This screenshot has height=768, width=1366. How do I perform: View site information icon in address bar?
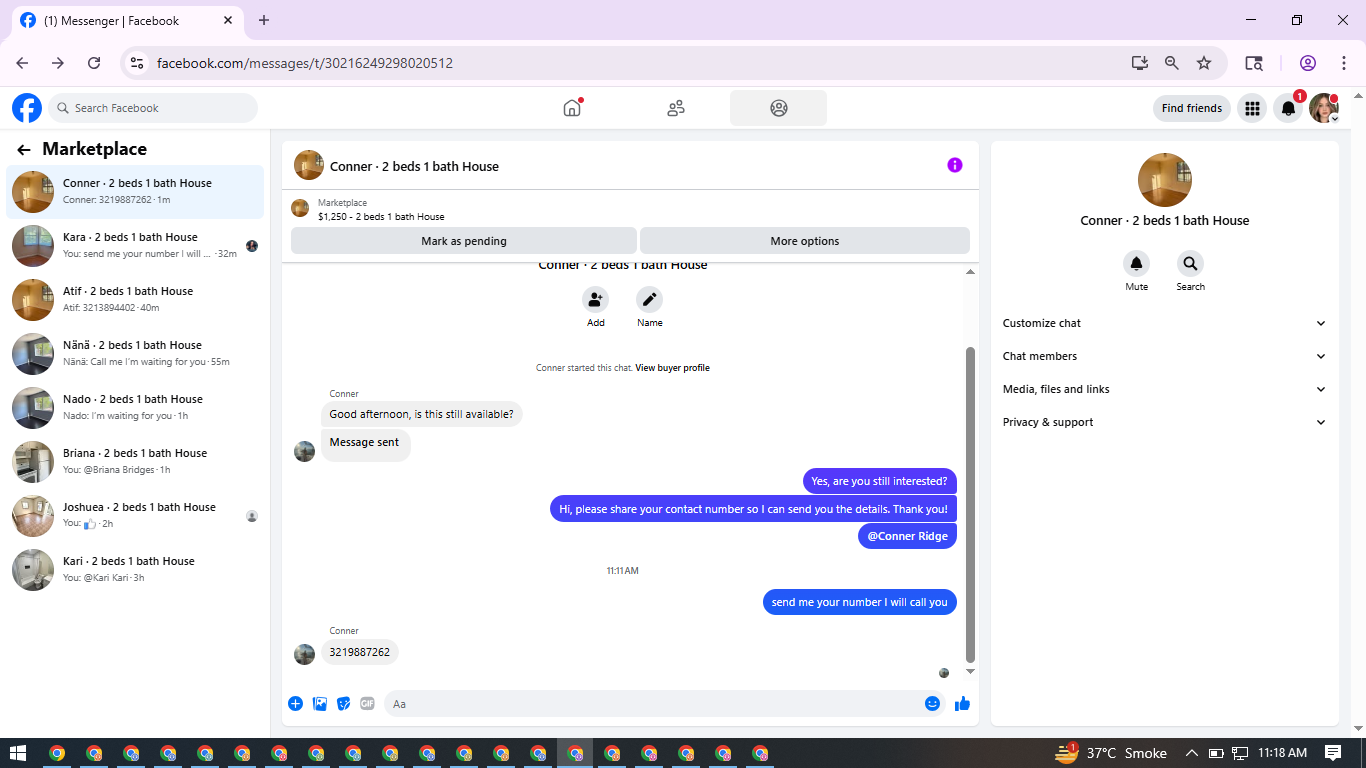click(x=138, y=63)
